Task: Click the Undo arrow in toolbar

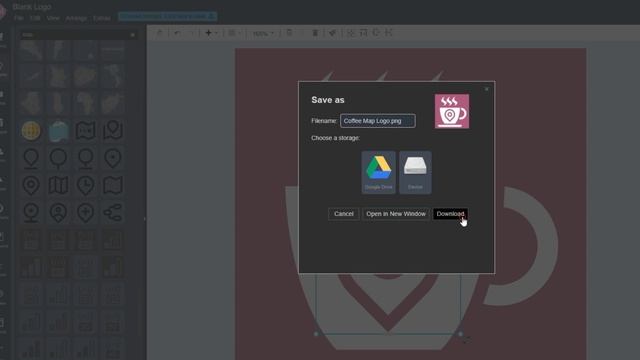Action: (x=177, y=33)
